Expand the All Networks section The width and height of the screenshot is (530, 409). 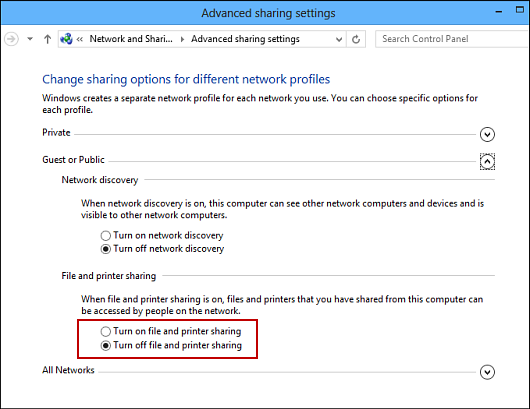click(487, 372)
